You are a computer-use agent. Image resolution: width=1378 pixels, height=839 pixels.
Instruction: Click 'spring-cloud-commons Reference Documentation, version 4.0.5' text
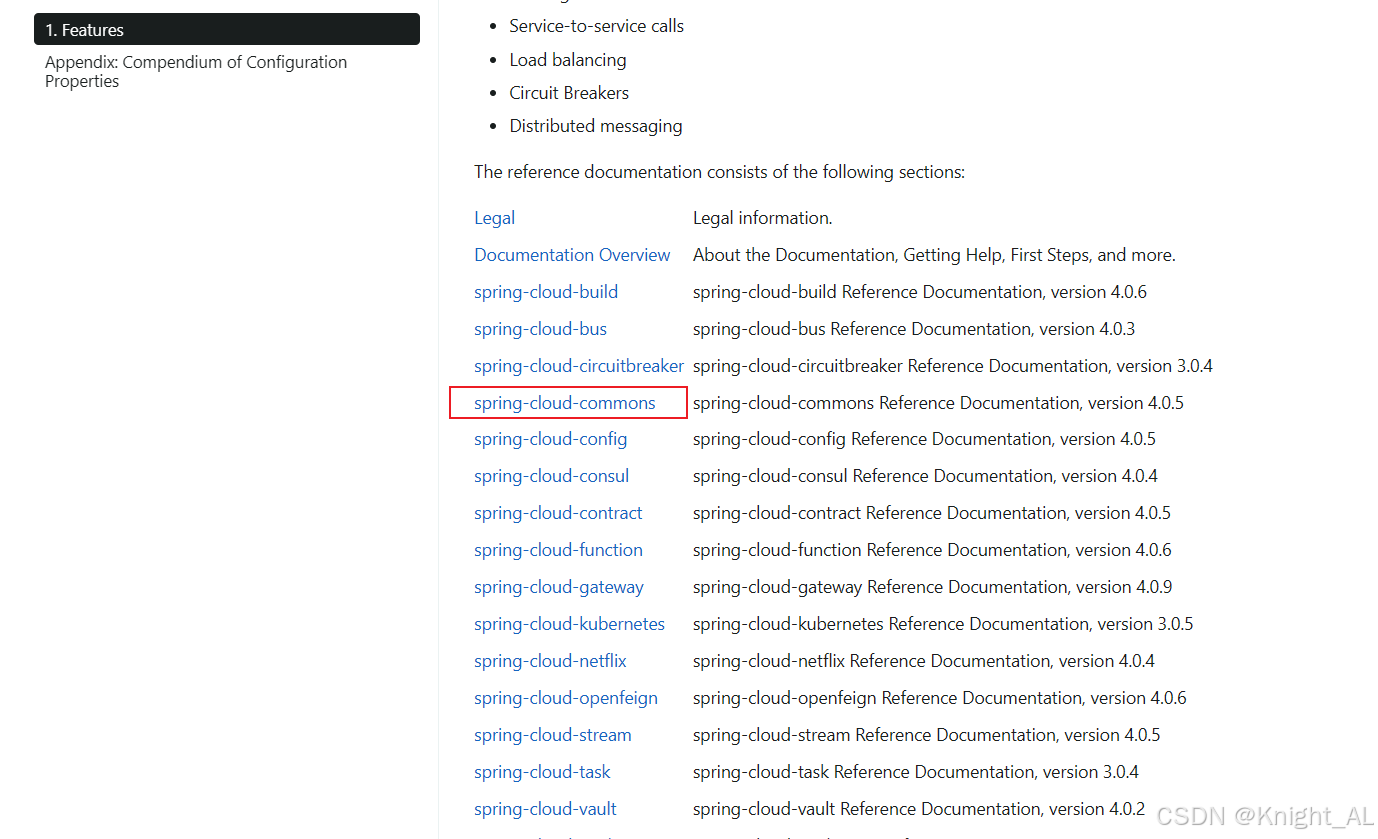pyautogui.click(x=938, y=403)
